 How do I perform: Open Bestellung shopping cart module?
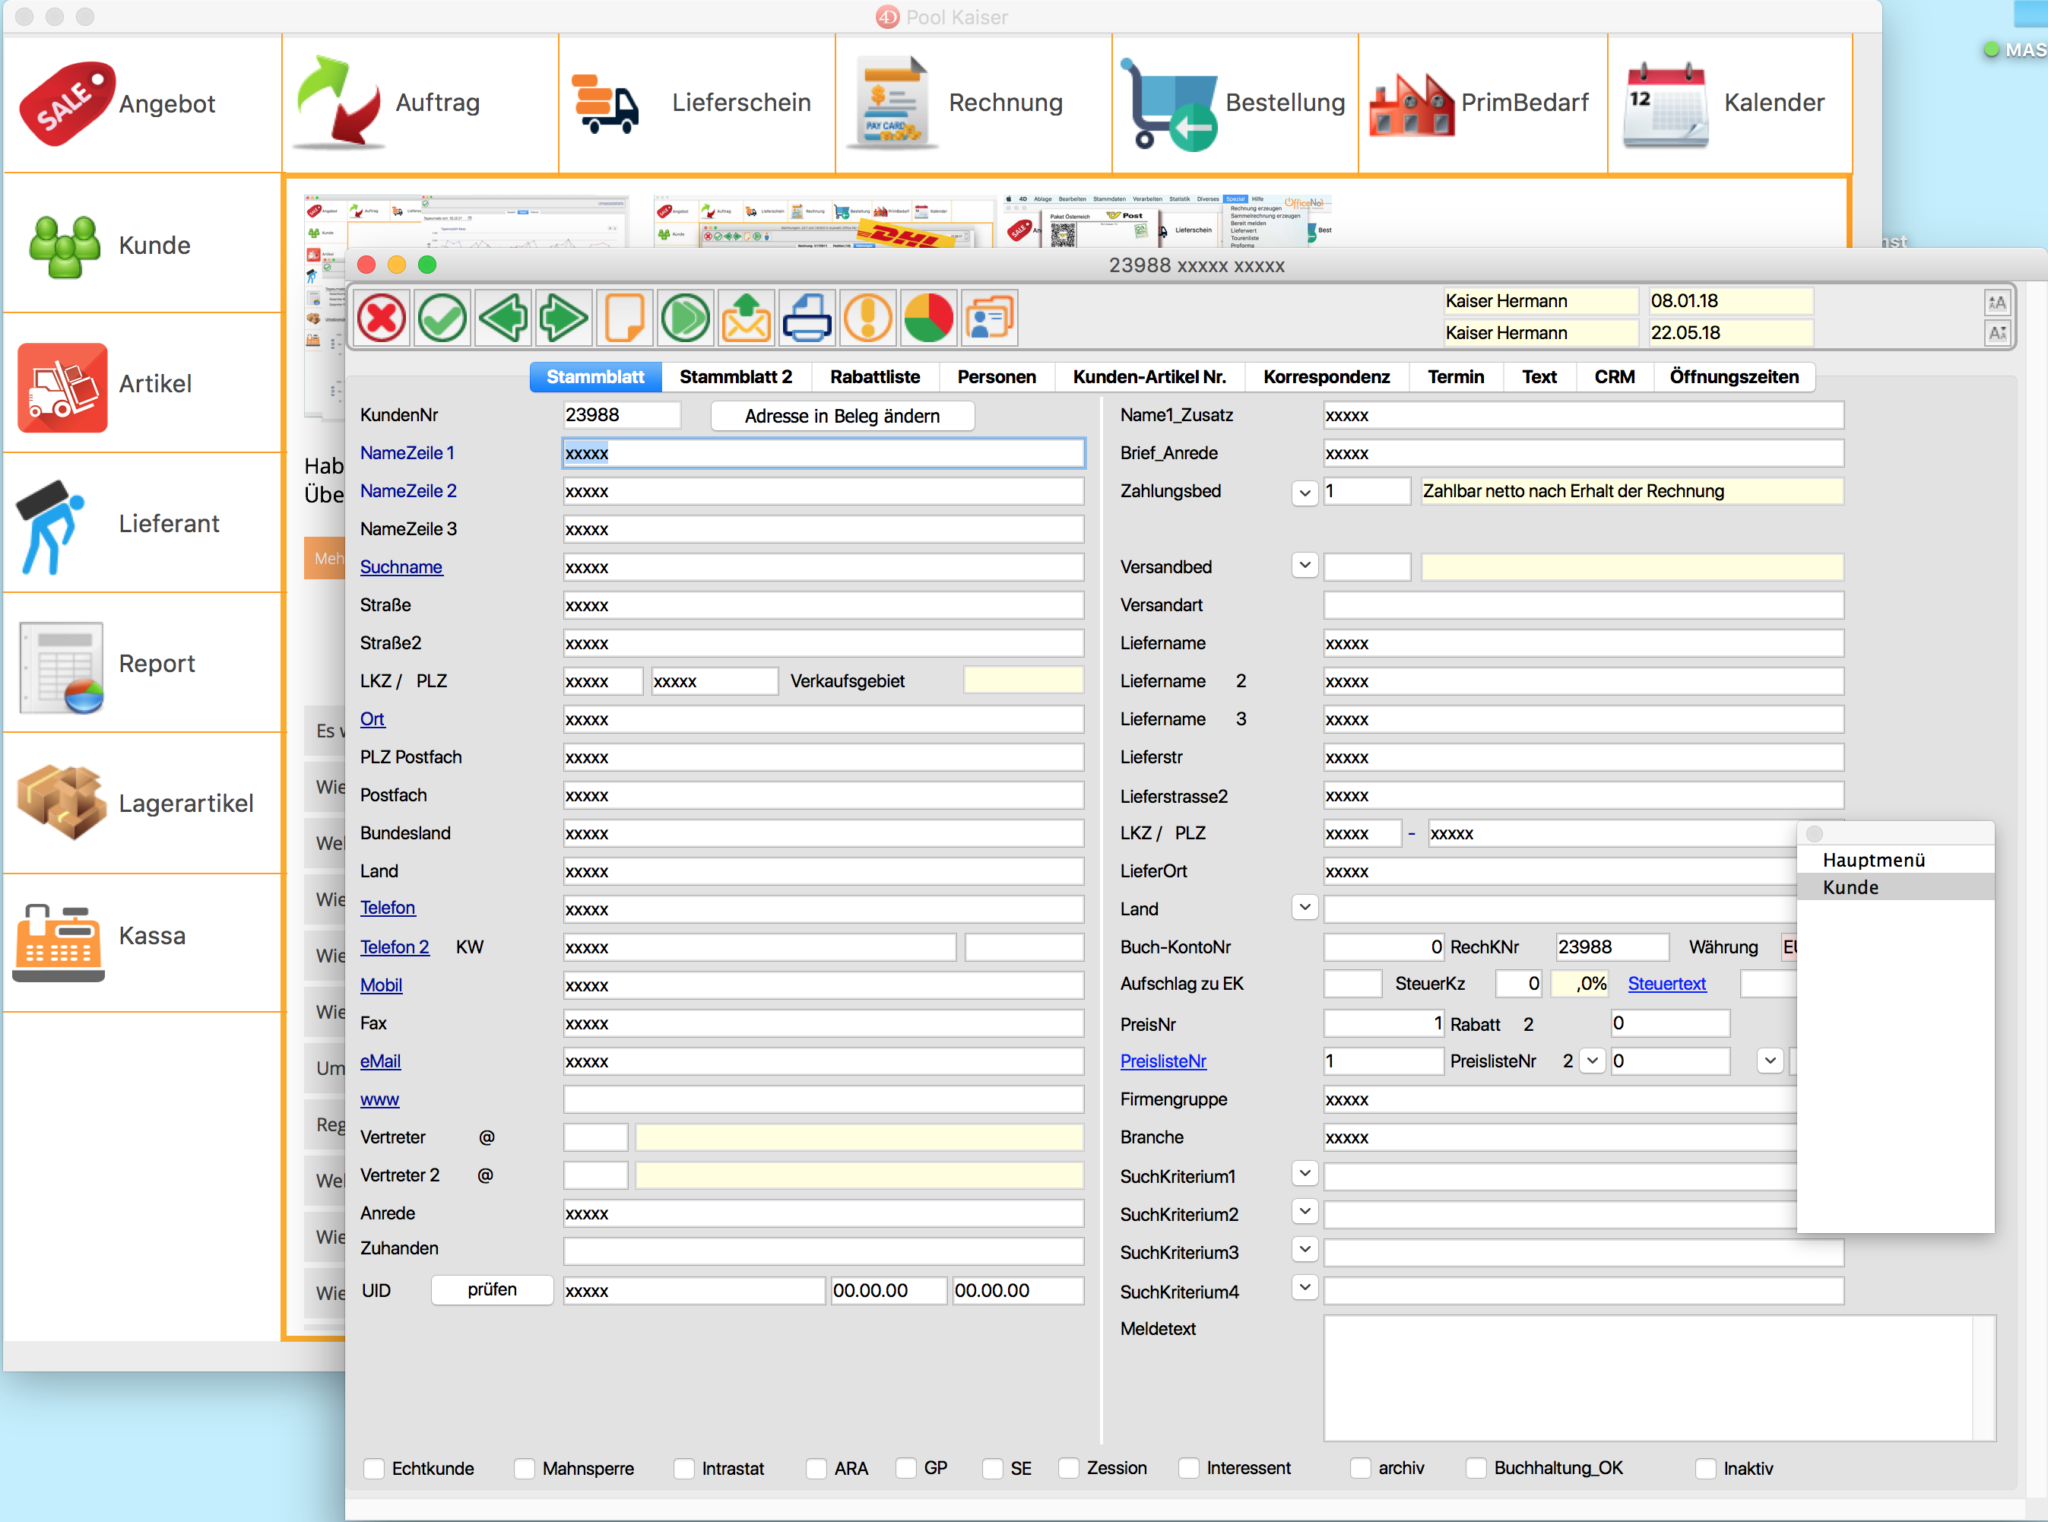1236,103
